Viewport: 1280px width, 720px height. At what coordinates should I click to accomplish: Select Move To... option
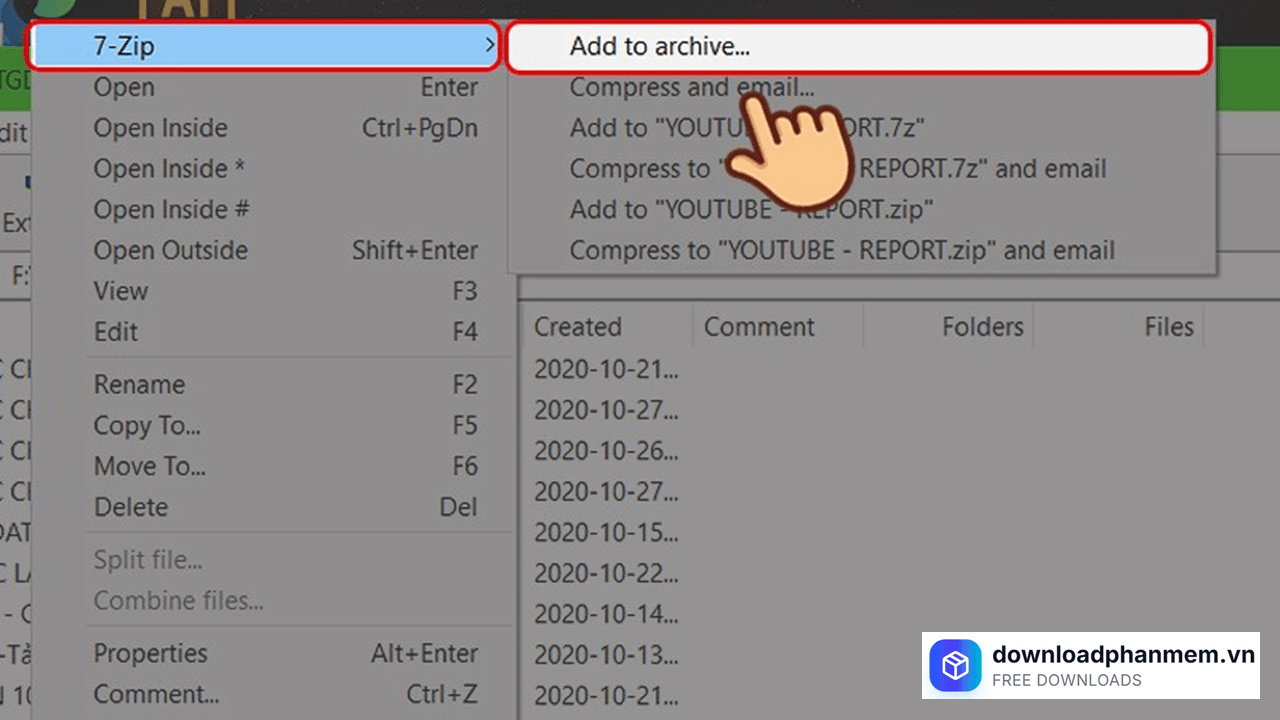(x=149, y=466)
